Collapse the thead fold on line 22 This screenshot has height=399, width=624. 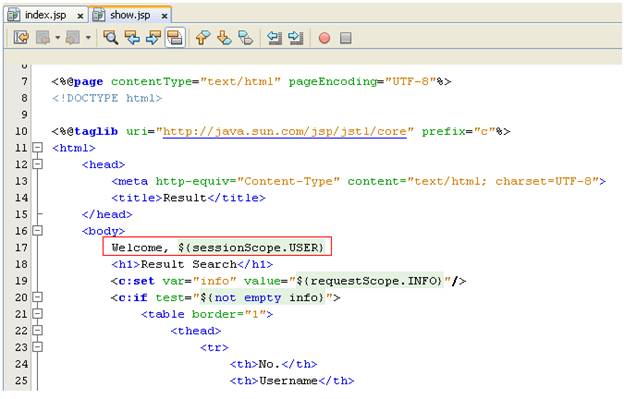click(37, 330)
